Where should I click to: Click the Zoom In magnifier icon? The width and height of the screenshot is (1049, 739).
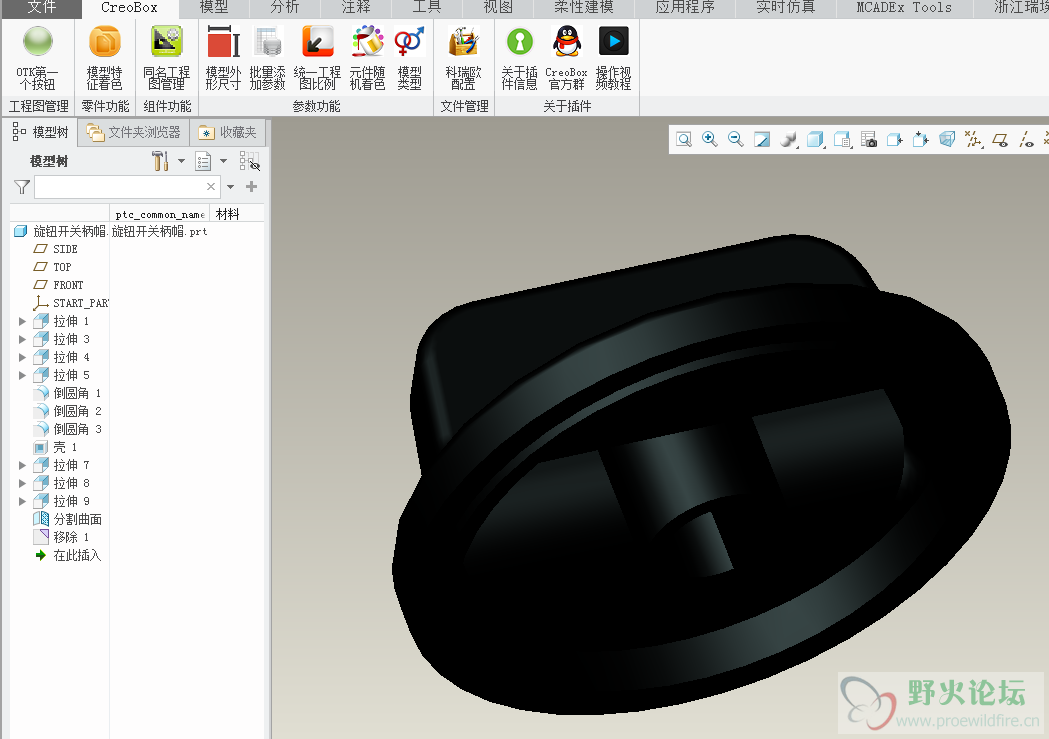pos(710,139)
